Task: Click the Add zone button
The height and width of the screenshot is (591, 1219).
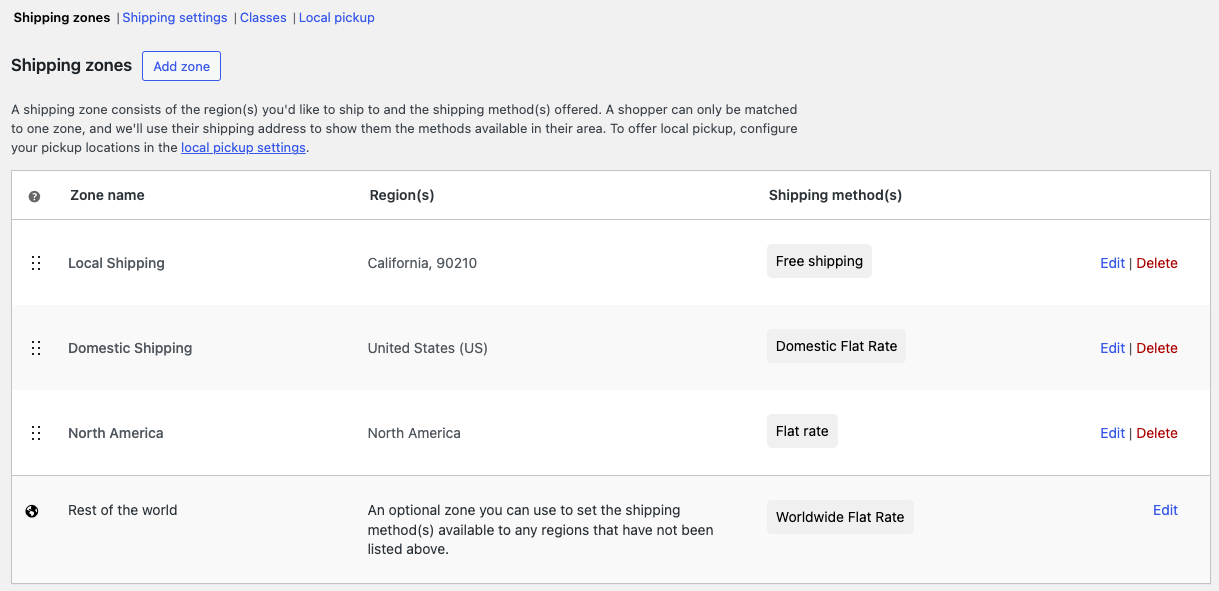Action: [x=181, y=66]
